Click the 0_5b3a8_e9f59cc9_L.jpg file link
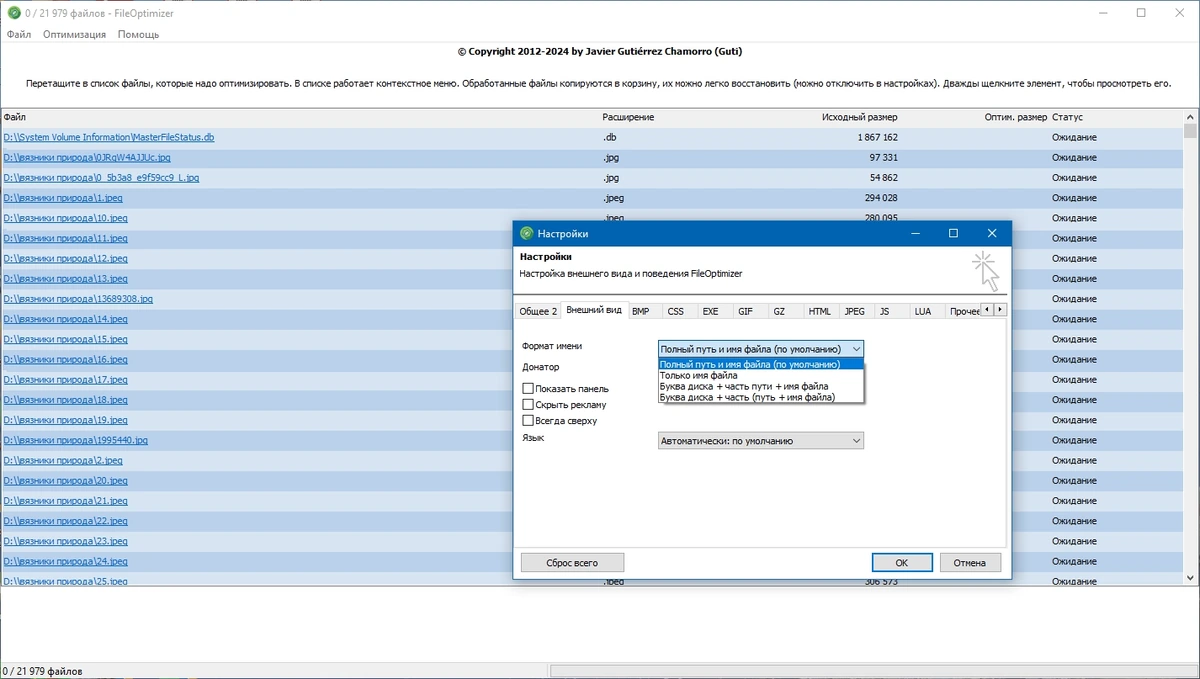1200x679 pixels. [x=101, y=178]
